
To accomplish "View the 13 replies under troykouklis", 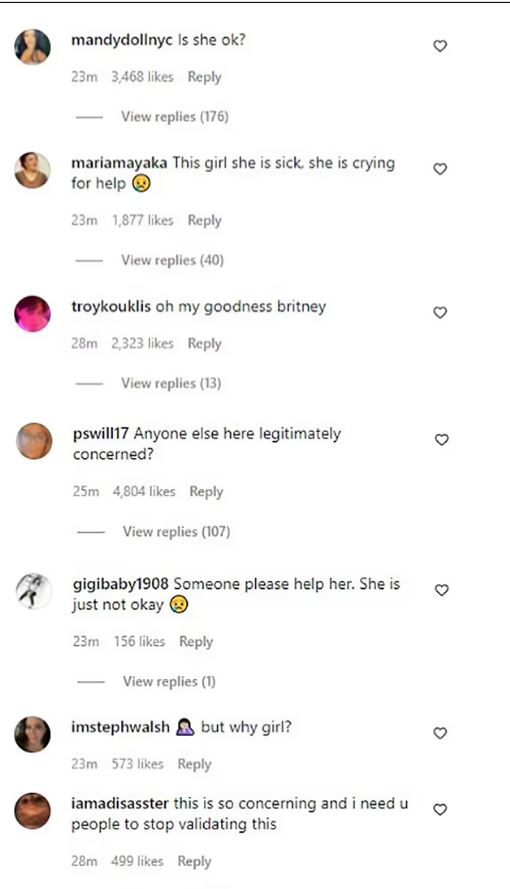I will click(171, 383).
